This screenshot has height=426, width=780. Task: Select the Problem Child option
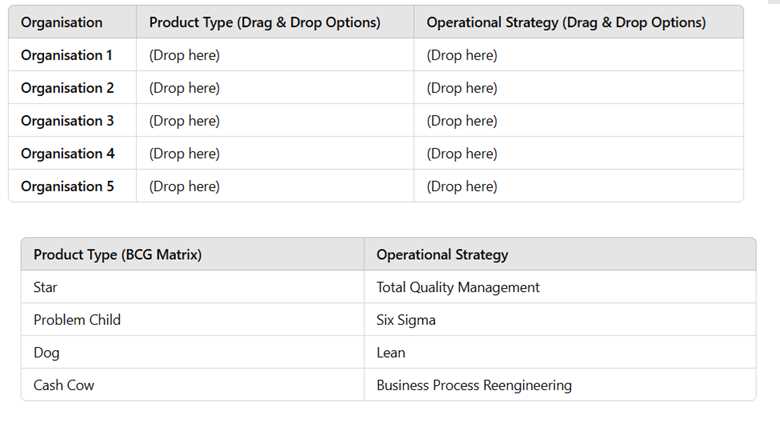point(77,320)
